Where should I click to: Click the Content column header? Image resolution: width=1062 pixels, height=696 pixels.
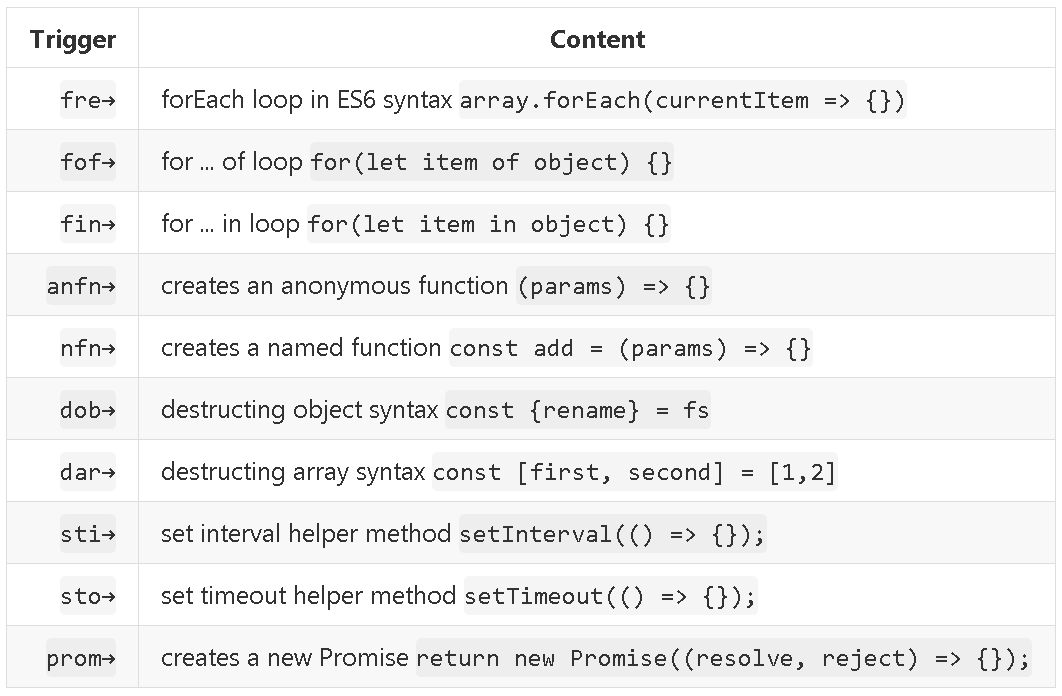pyautogui.click(x=597, y=40)
